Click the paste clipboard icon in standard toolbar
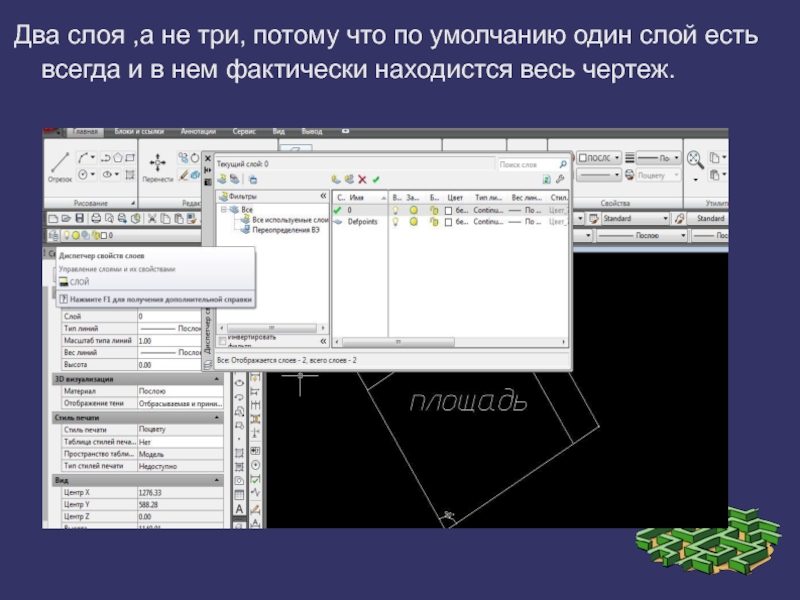800x600 pixels. click(x=179, y=218)
